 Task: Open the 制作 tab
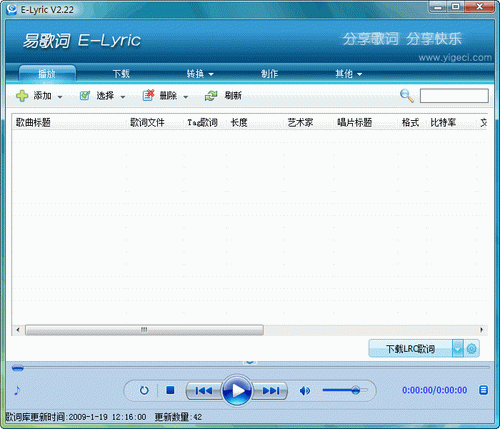pos(269,74)
